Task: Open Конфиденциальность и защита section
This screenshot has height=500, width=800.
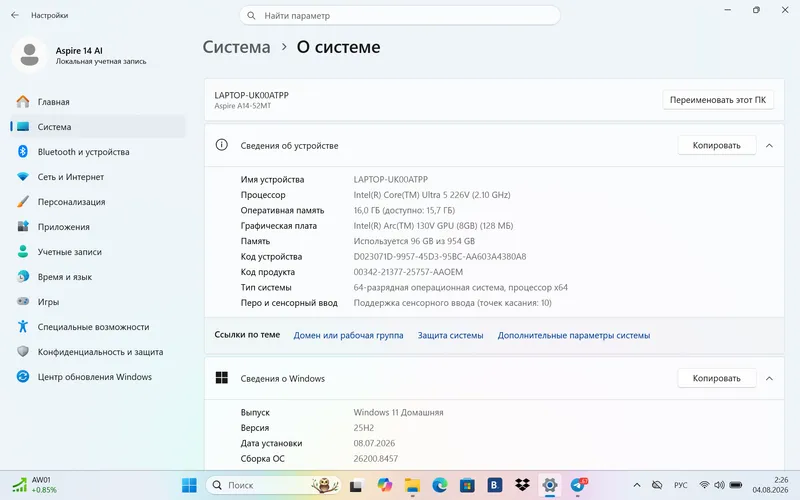Action: [97, 352]
